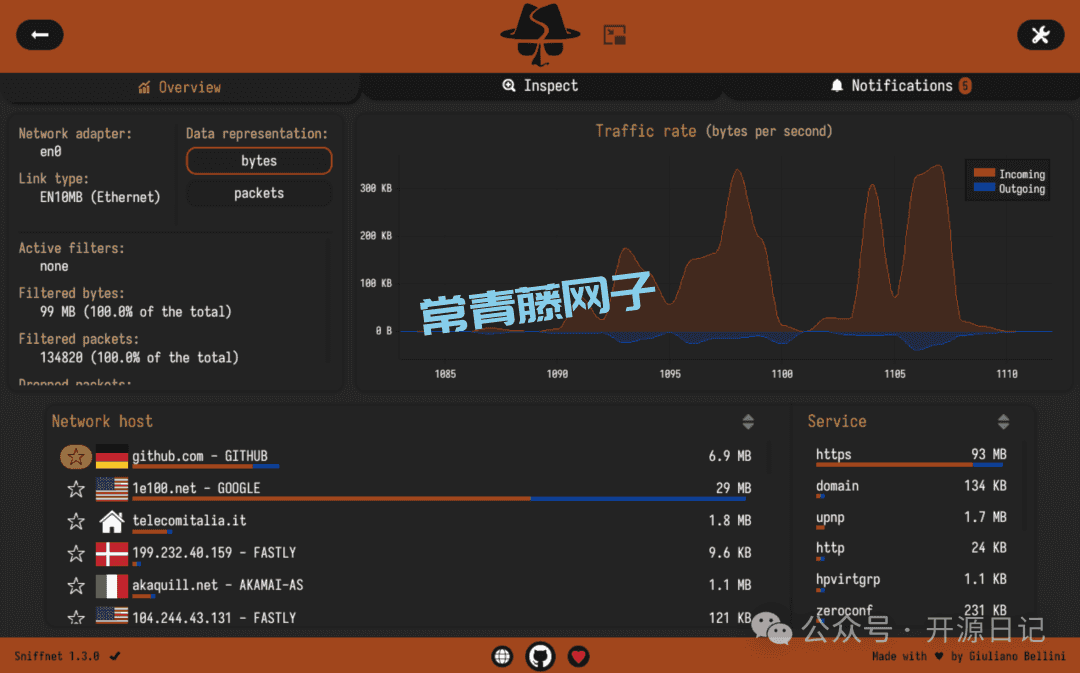Open settings with the wrench icon
The width and height of the screenshot is (1080, 673).
pos(1040,35)
